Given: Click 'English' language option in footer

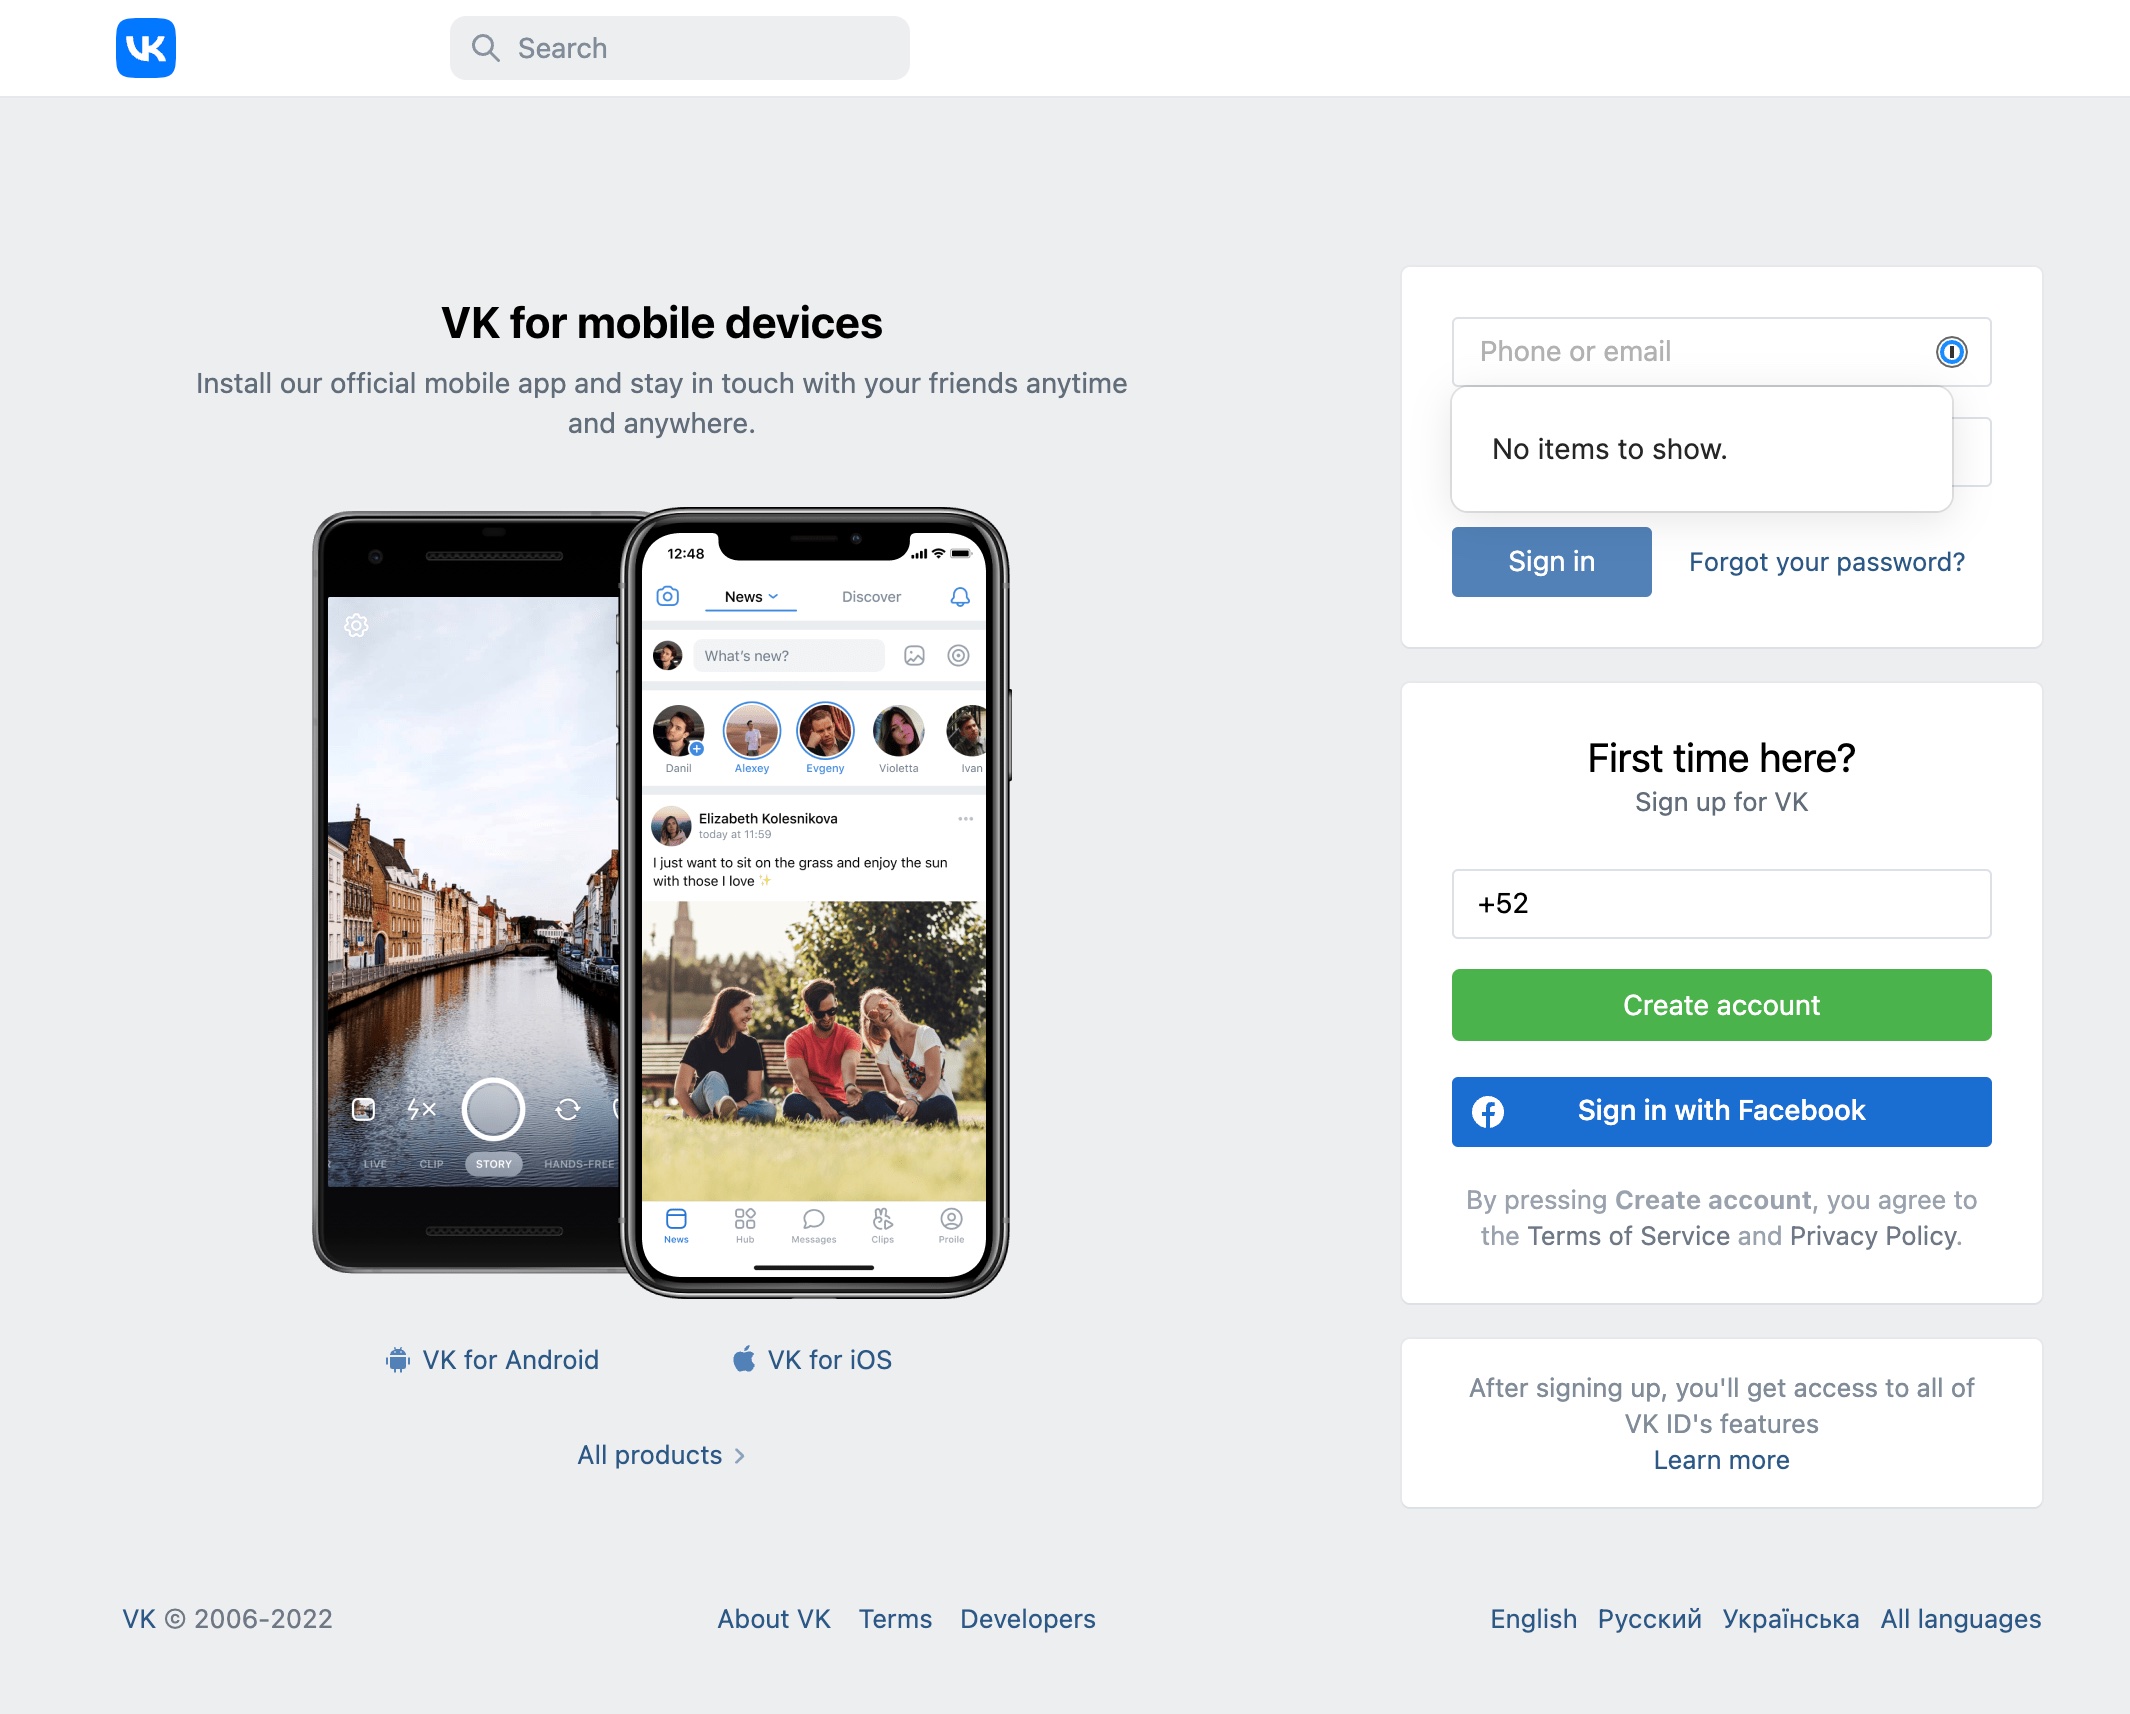Looking at the screenshot, I should [x=1534, y=1620].
